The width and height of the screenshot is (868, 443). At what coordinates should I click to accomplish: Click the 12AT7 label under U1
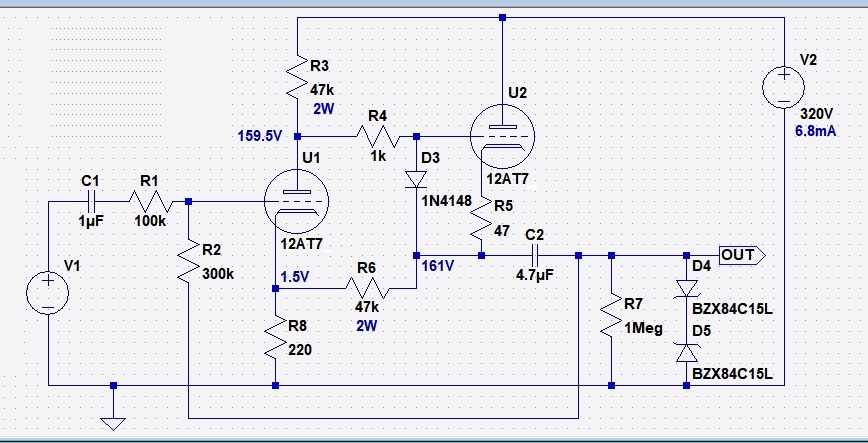(x=301, y=244)
